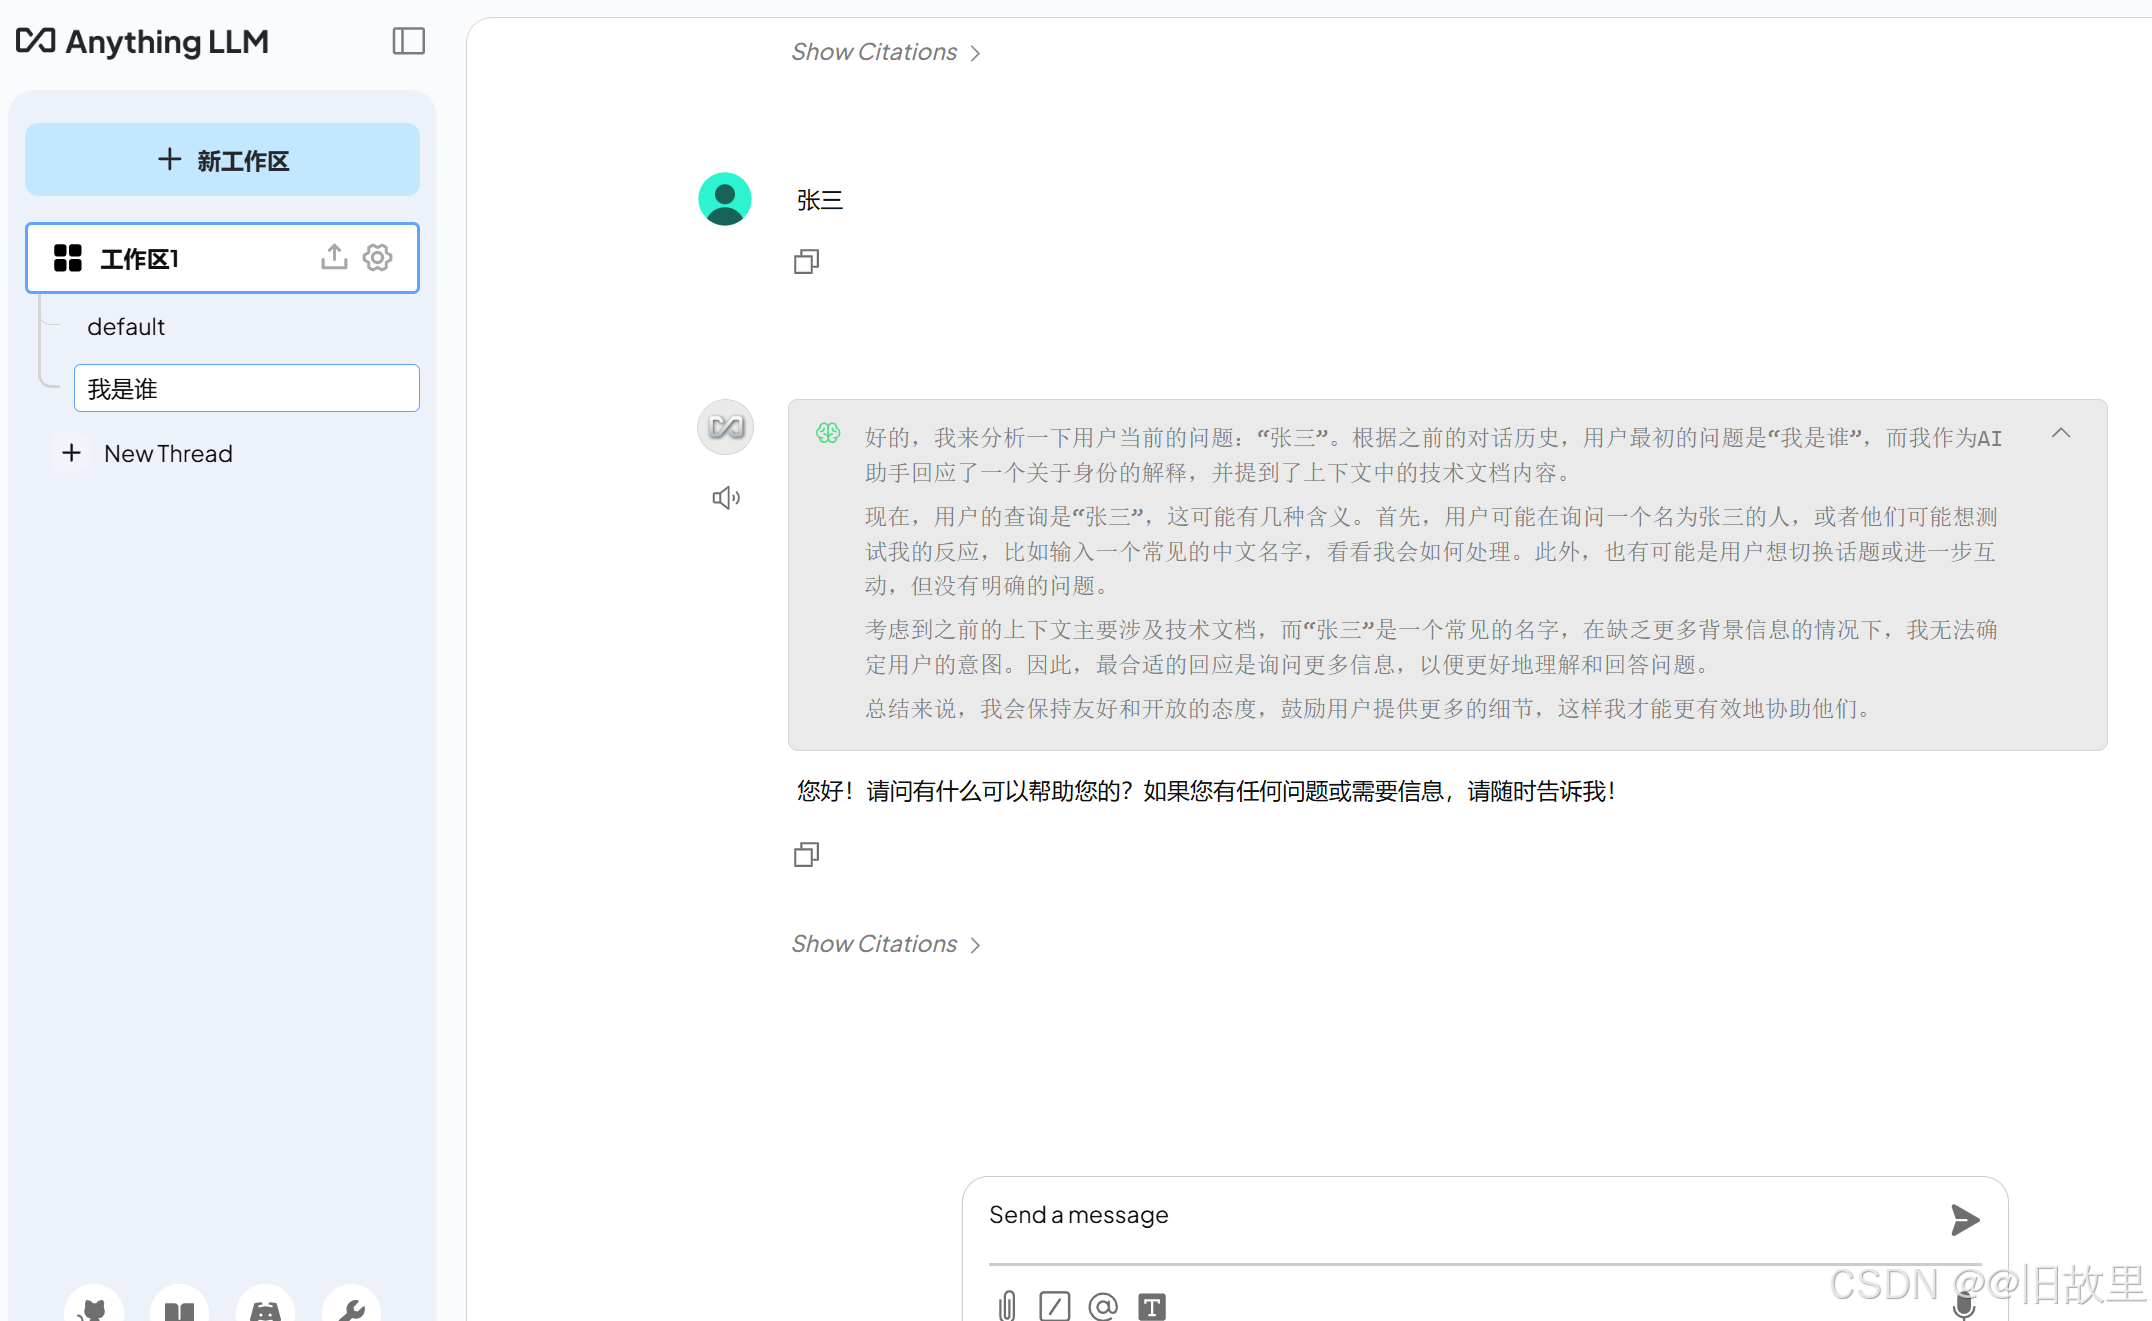2152x1321 pixels.
Task: Click the send message arrow
Action: point(1964,1219)
